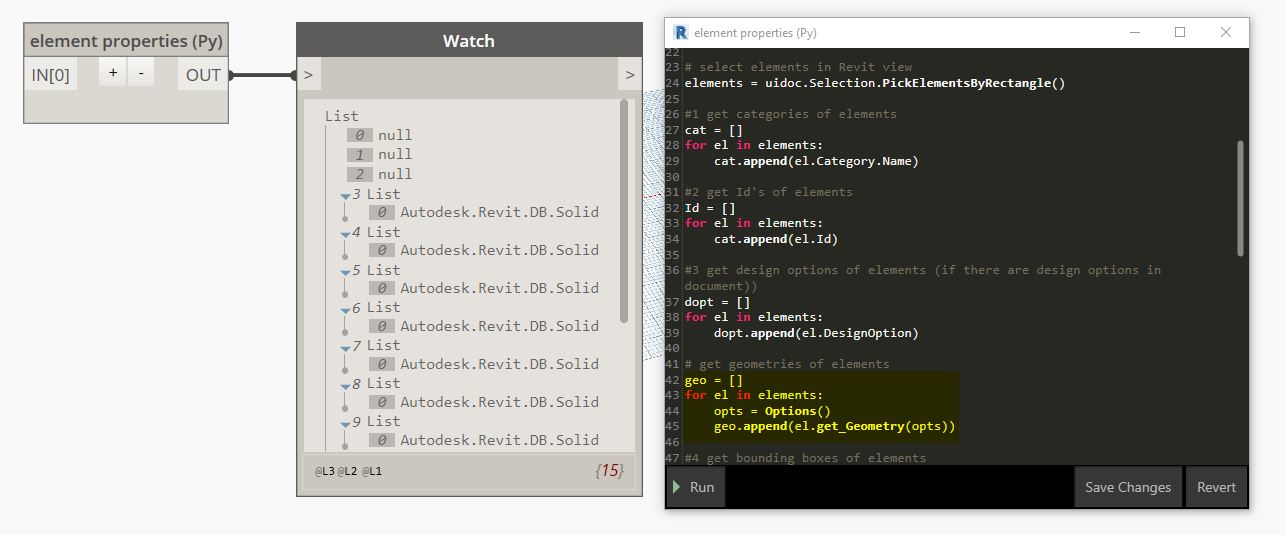Screen dimensions: 1286x535
Task: Click code line 24 PickElementsByRectangle
Action: [875, 83]
